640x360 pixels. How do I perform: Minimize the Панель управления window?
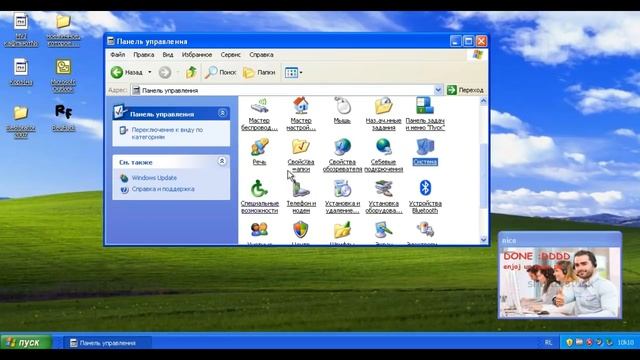coord(456,41)
